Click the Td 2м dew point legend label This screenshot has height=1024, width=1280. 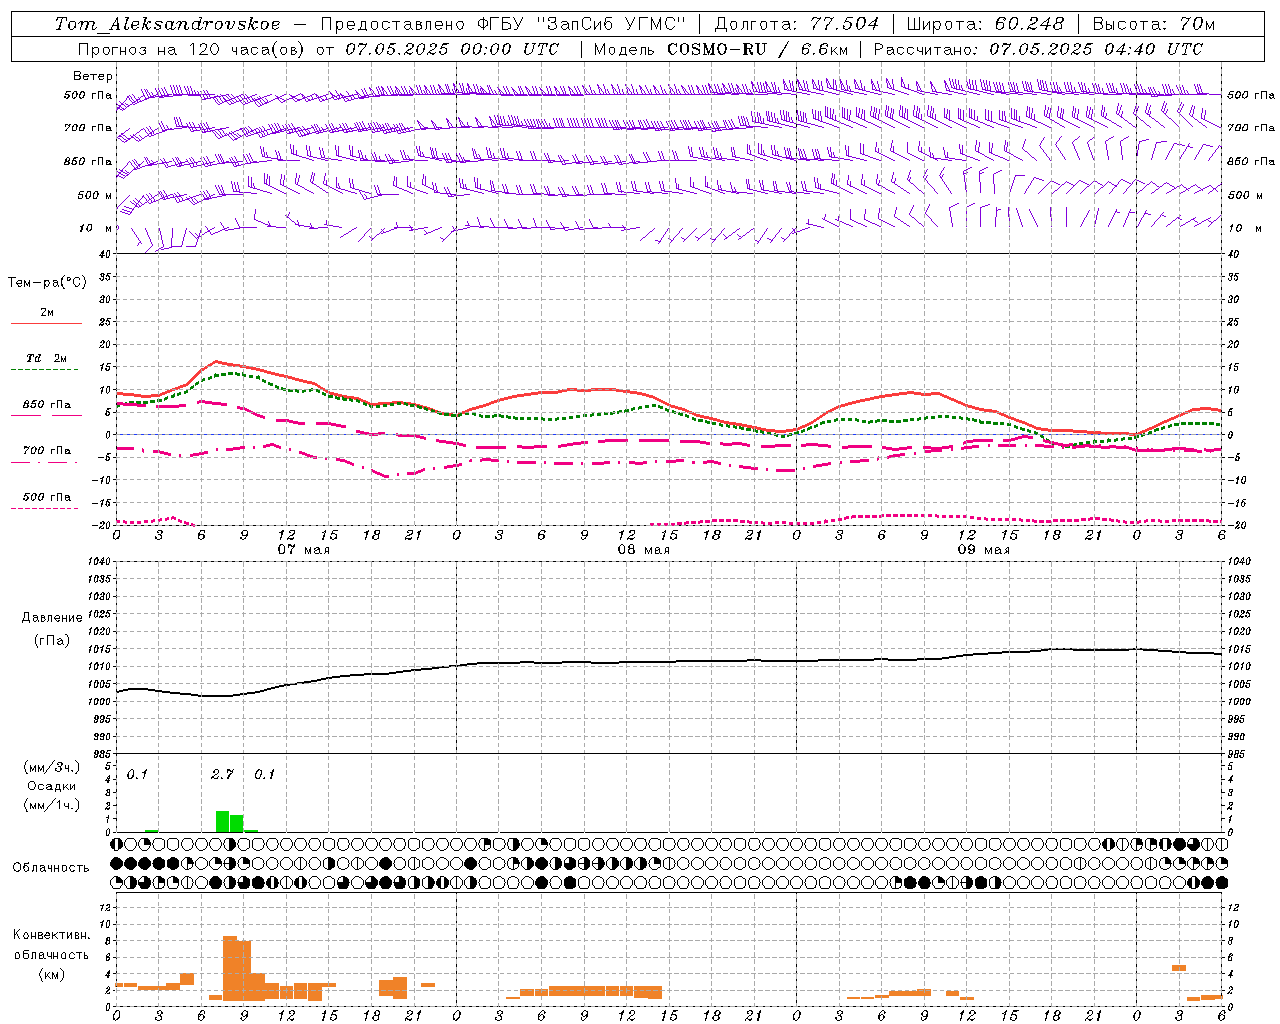(x=47, y=358)
